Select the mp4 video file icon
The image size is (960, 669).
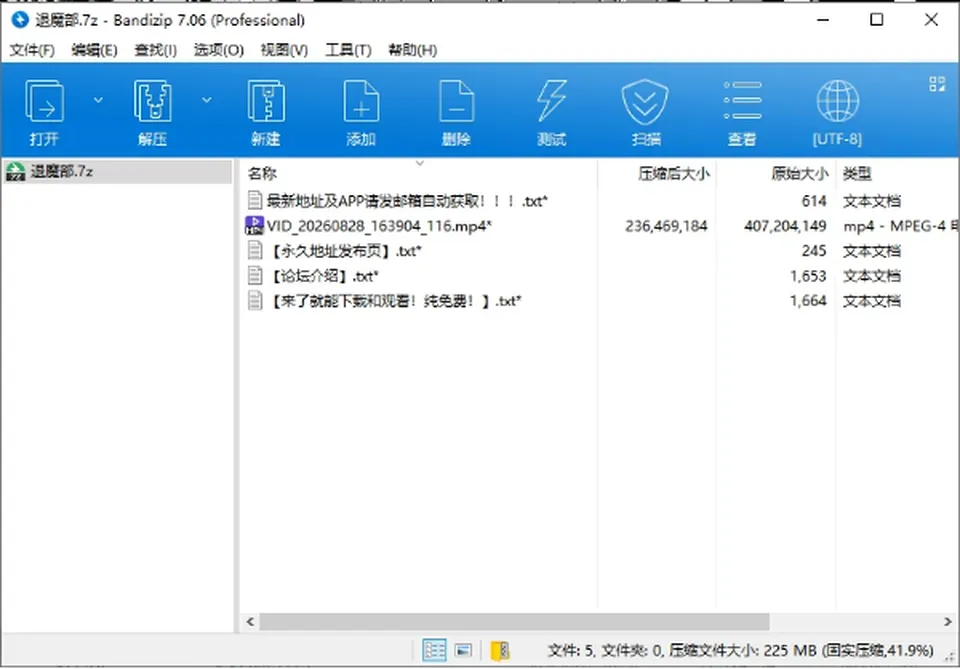point(254,225)
